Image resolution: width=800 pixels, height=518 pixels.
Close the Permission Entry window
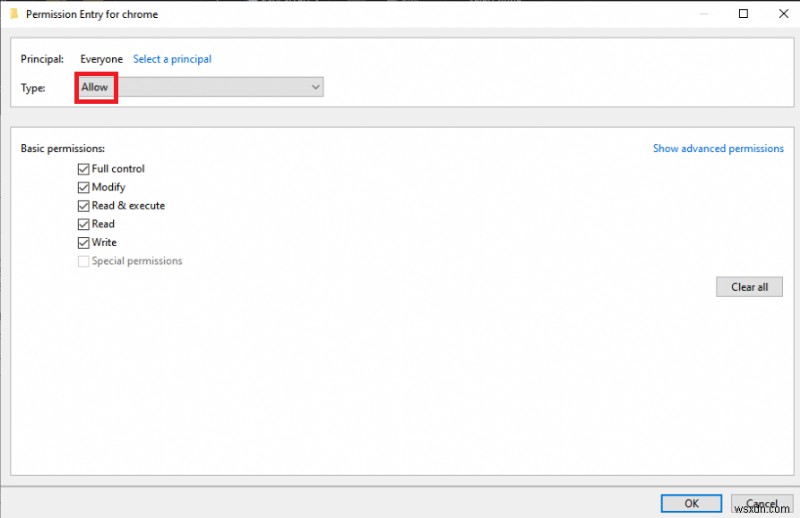coord(784,14)
